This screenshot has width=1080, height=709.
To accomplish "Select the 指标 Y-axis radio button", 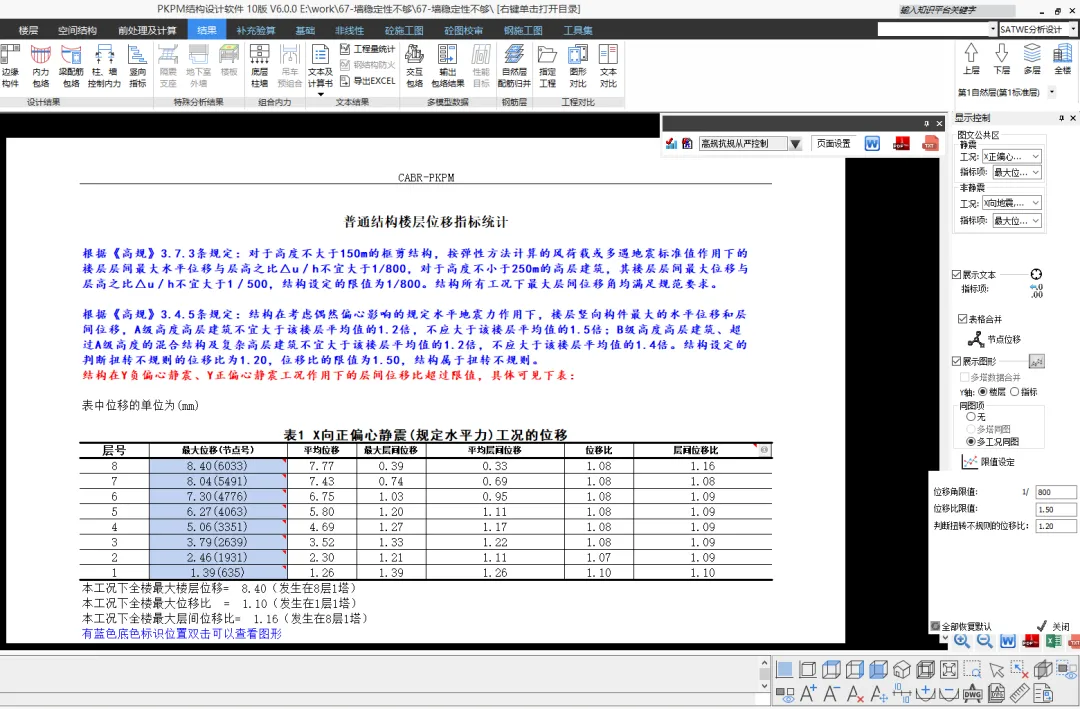I will pyautogui.click(x=1014, y=391).
